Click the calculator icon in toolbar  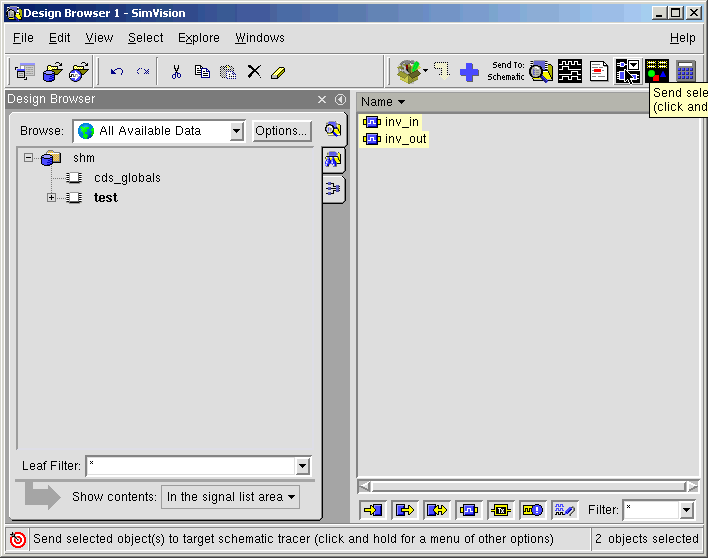tap(685, 71)
